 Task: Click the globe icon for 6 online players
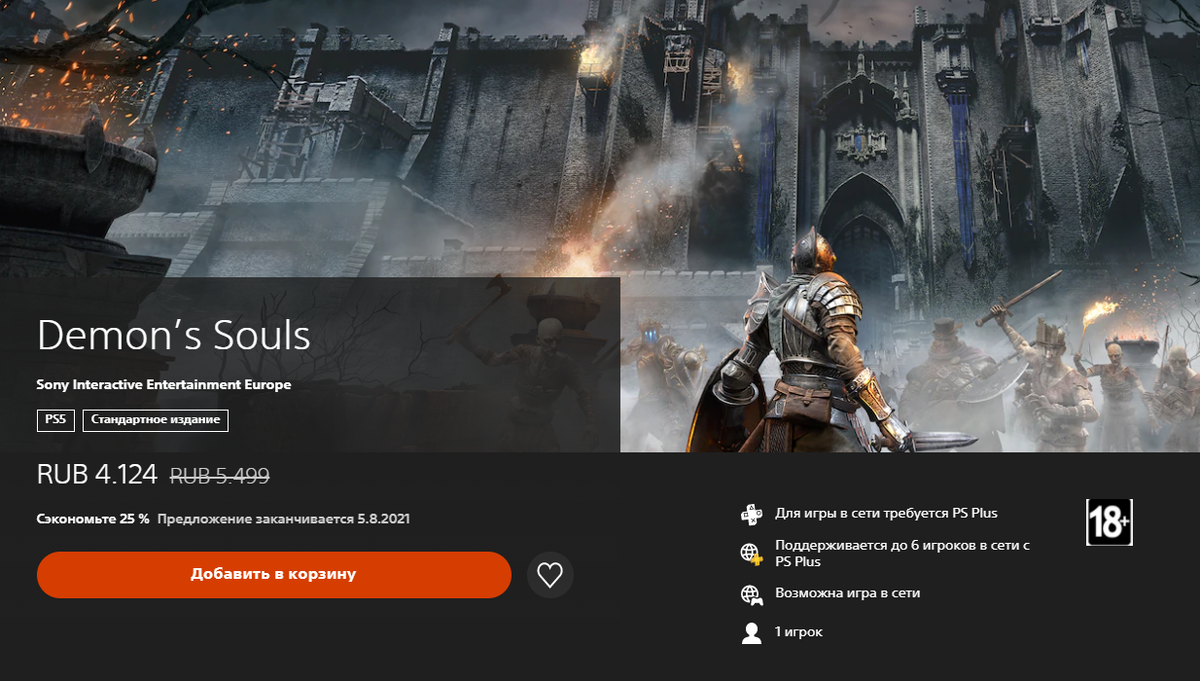(751, 554)
